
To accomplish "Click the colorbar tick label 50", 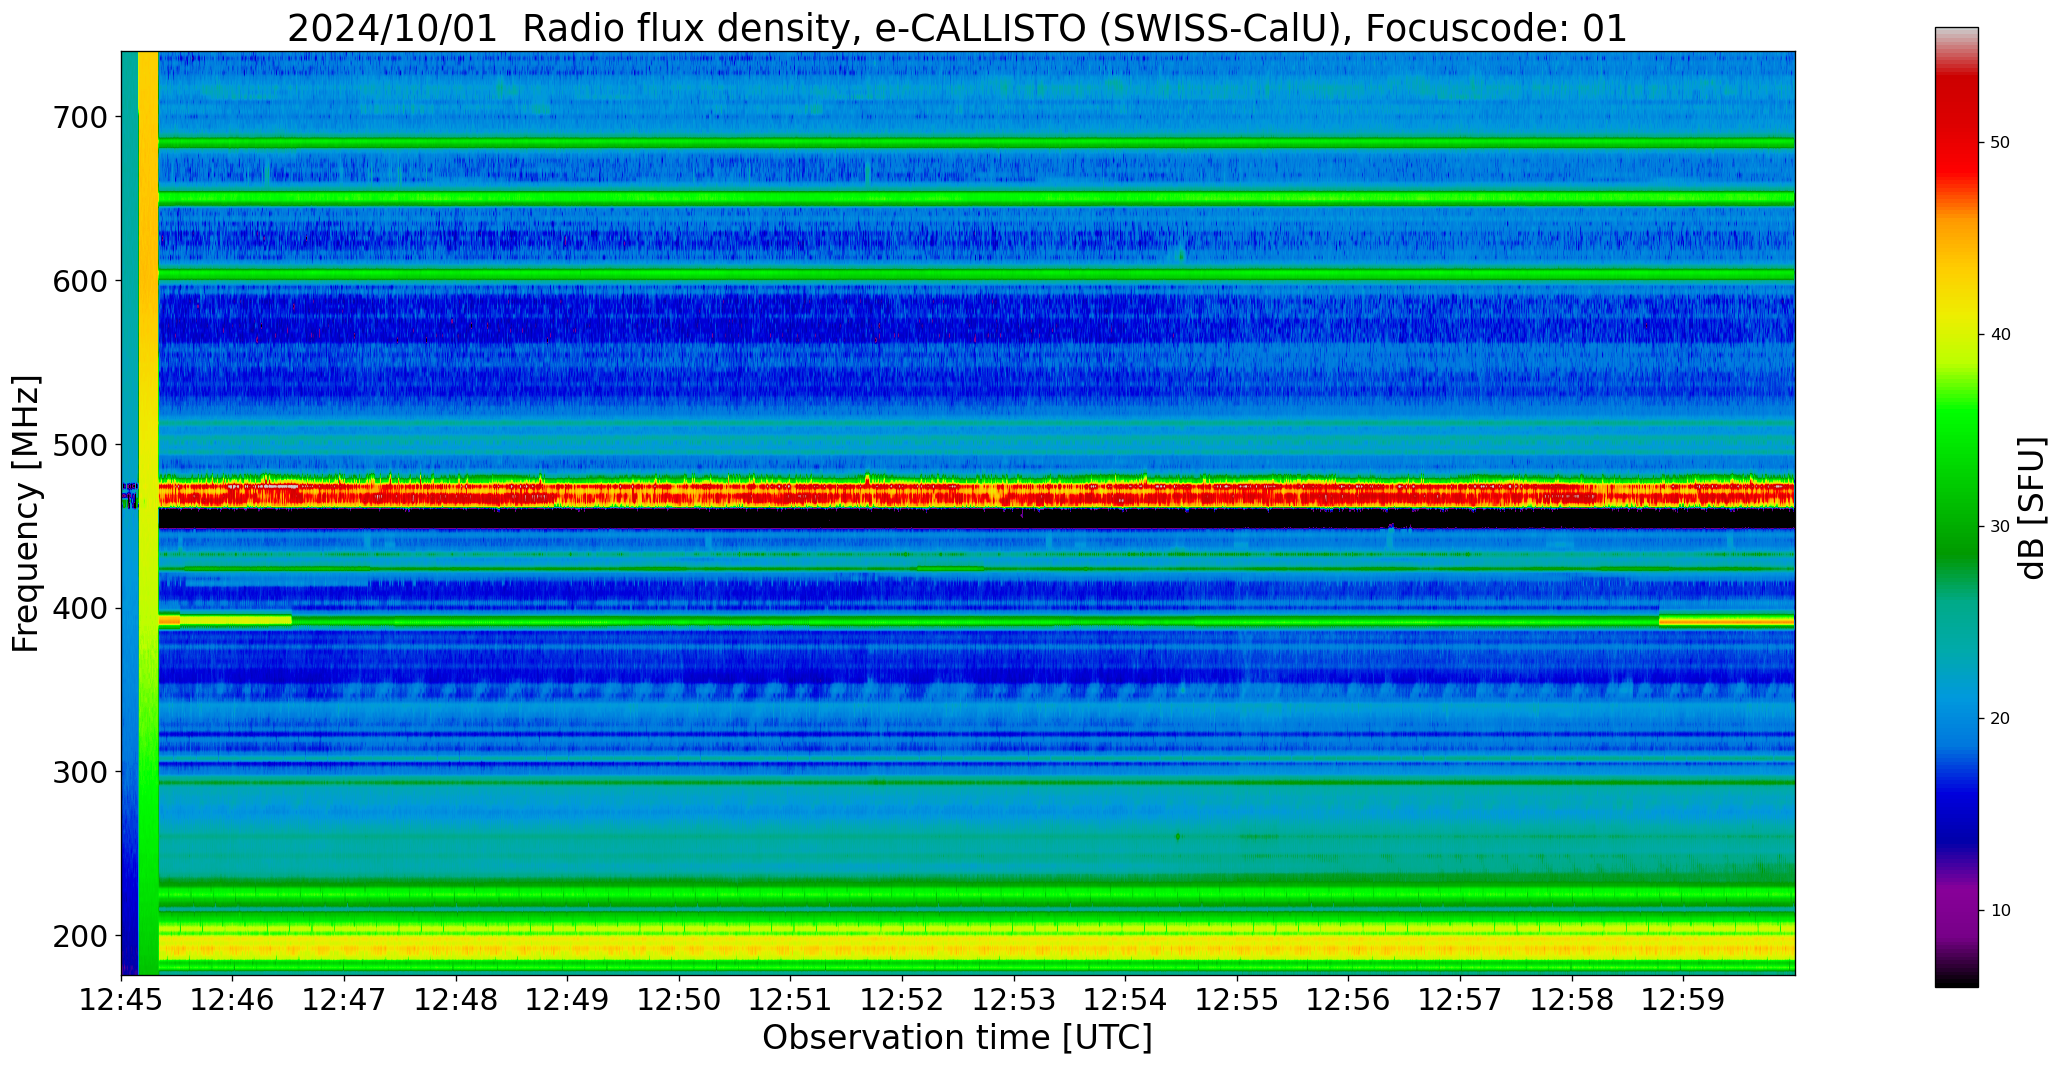I will (2000, 143).
